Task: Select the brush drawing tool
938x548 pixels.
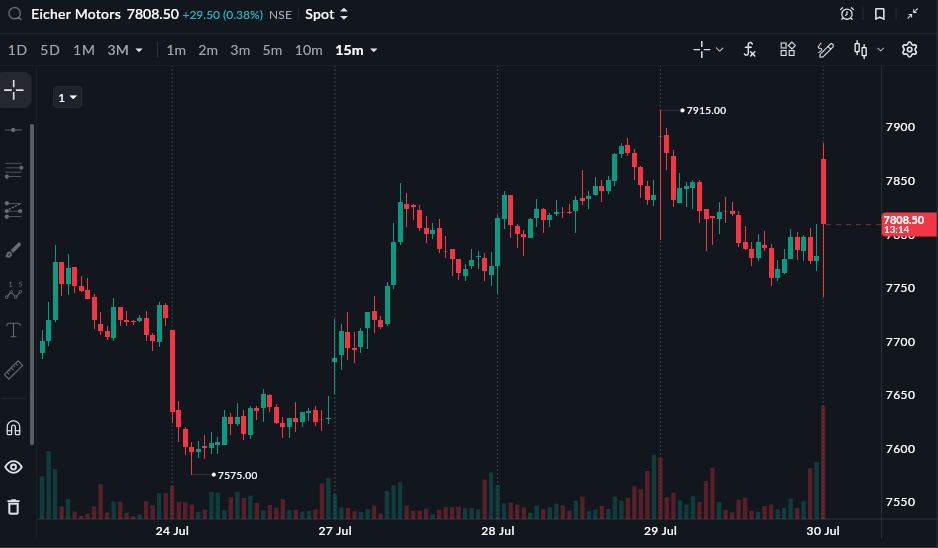Action: click(14, 250)
